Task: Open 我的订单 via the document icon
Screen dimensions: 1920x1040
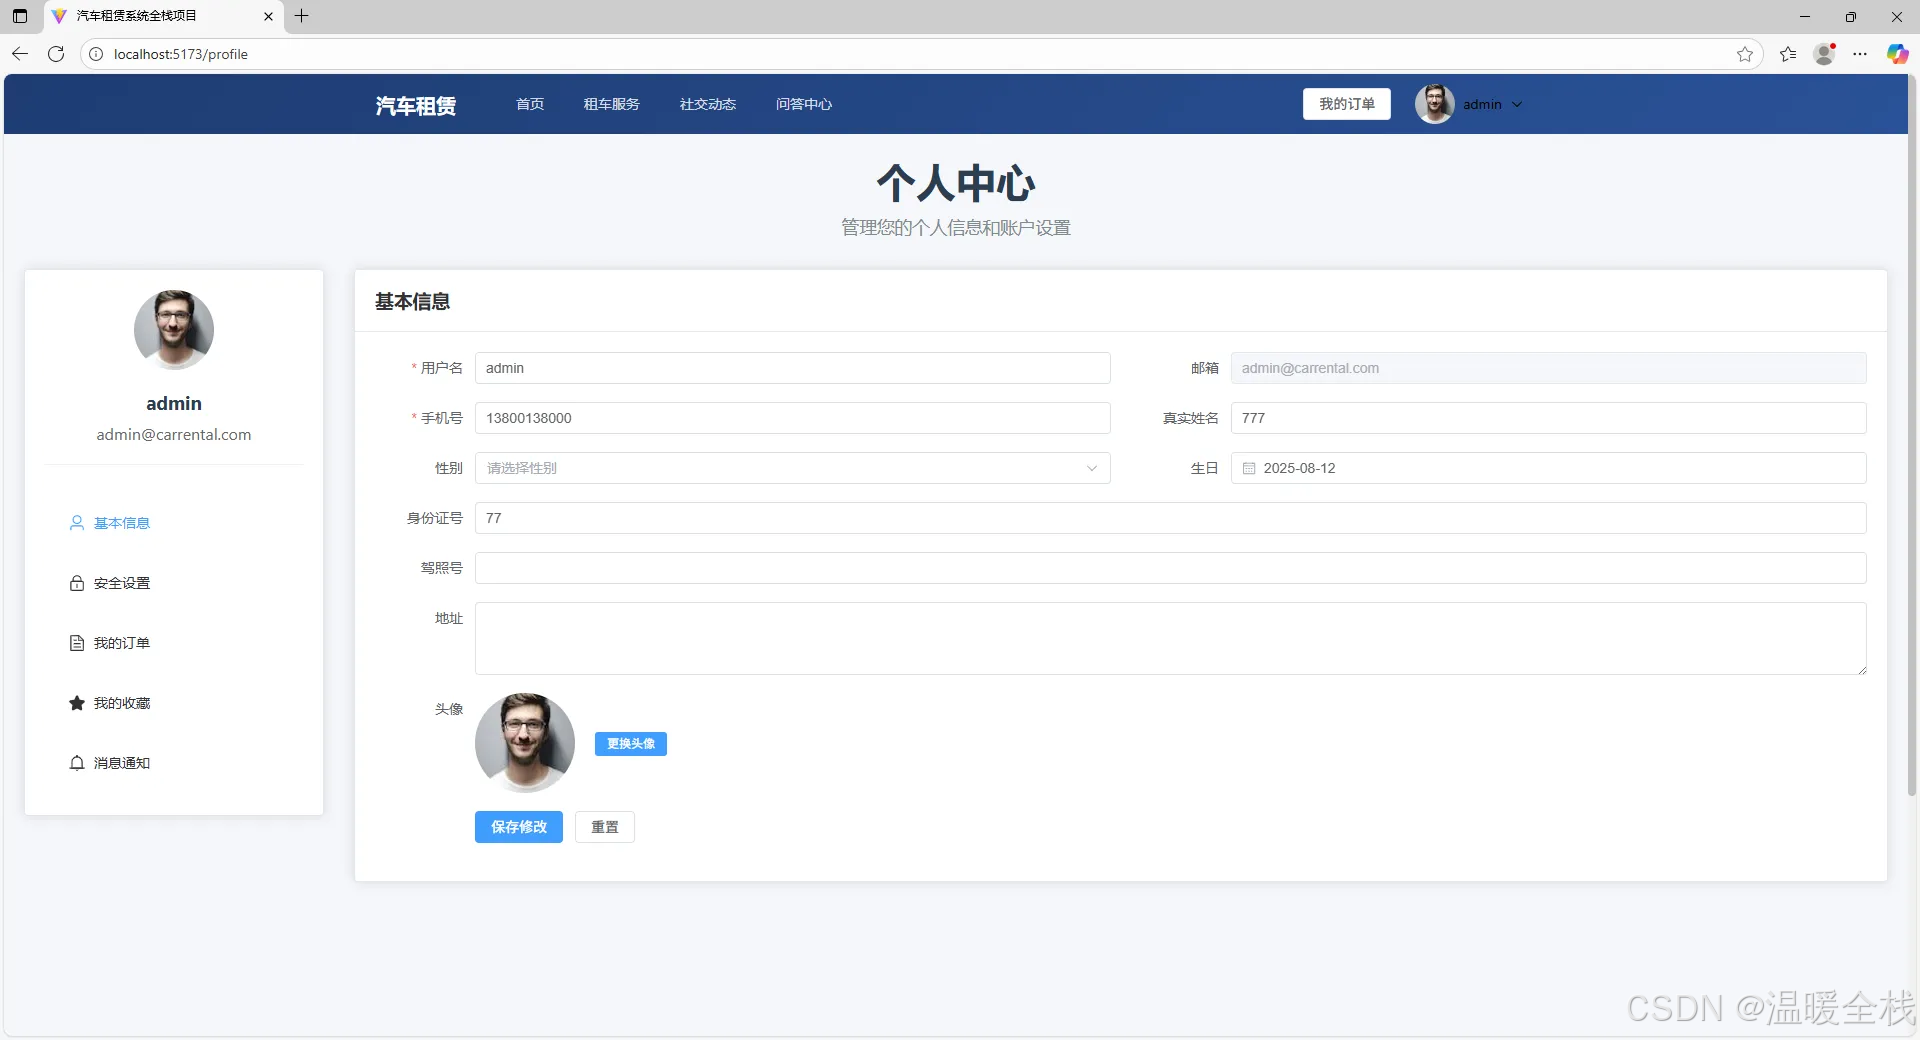Action: click(78, 643)
